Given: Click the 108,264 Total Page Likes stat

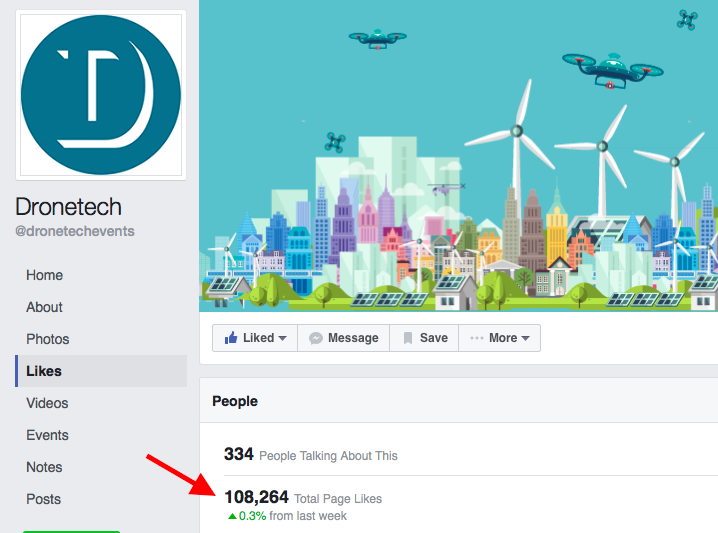Looking at the screenshot, I should coord(303,498).
